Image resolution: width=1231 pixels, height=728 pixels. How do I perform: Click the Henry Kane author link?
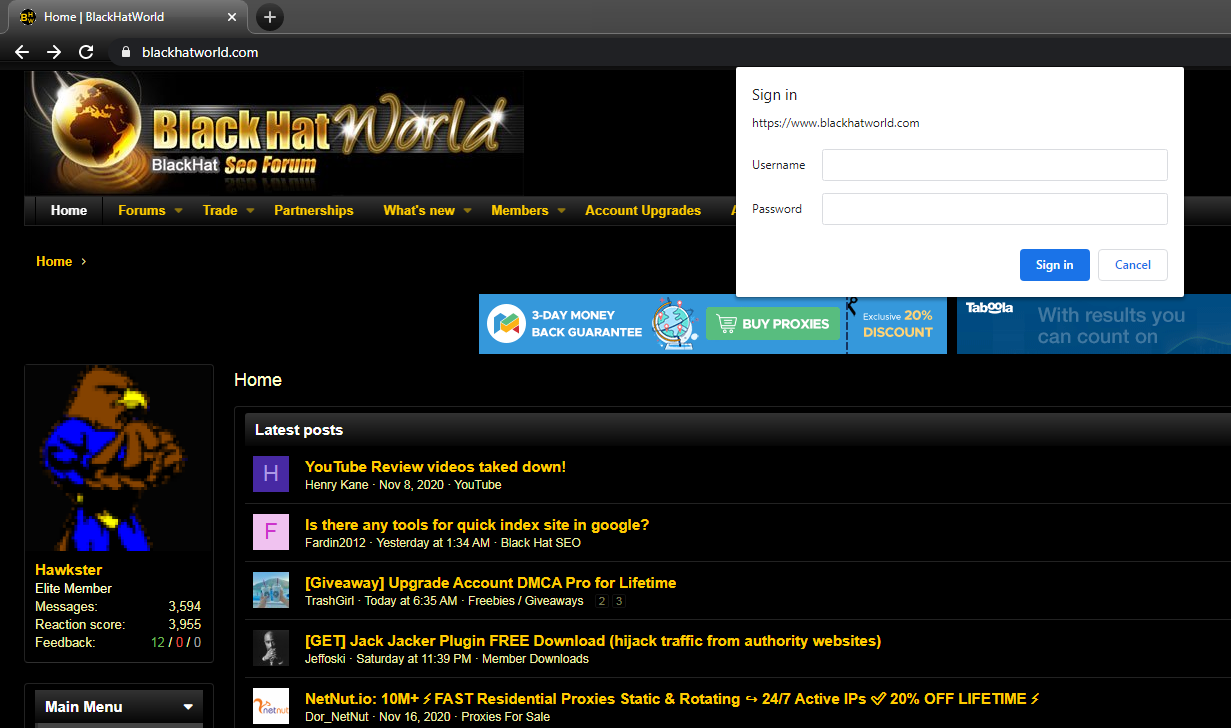(x=336, y=485)
